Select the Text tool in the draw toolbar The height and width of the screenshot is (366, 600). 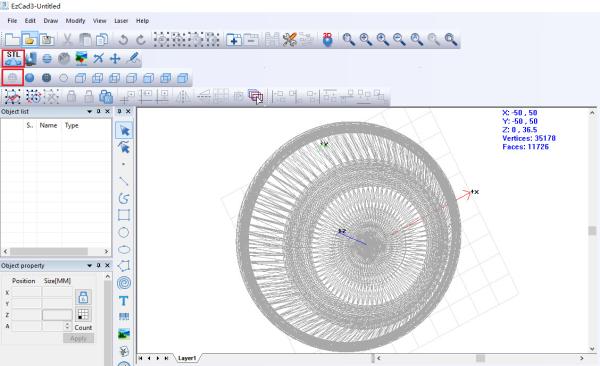point(124,301)
